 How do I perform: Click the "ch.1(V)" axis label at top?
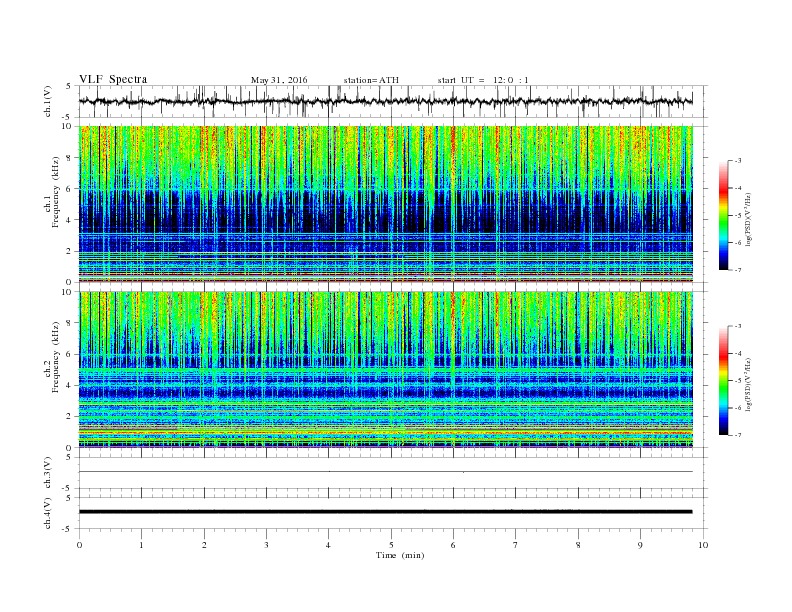48,101
